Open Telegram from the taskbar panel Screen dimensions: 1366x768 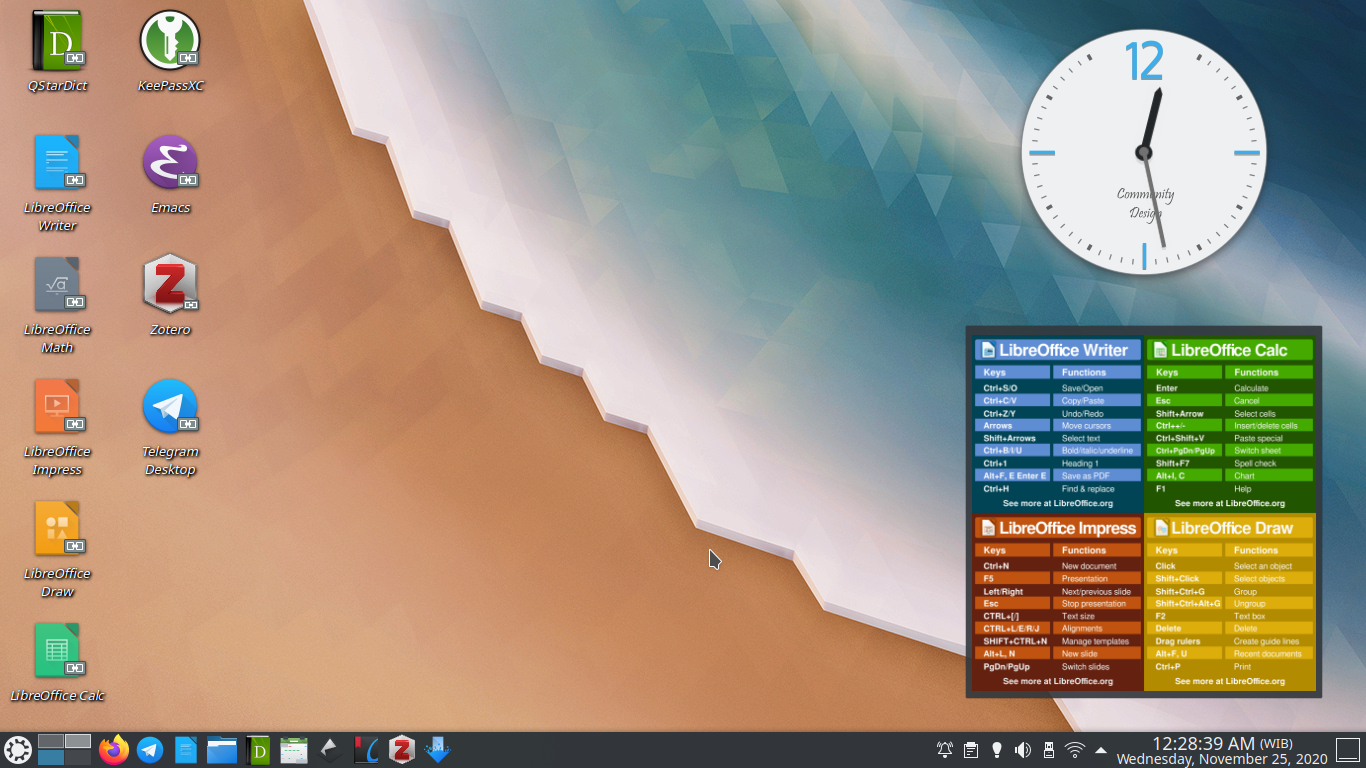coord(150,750)
